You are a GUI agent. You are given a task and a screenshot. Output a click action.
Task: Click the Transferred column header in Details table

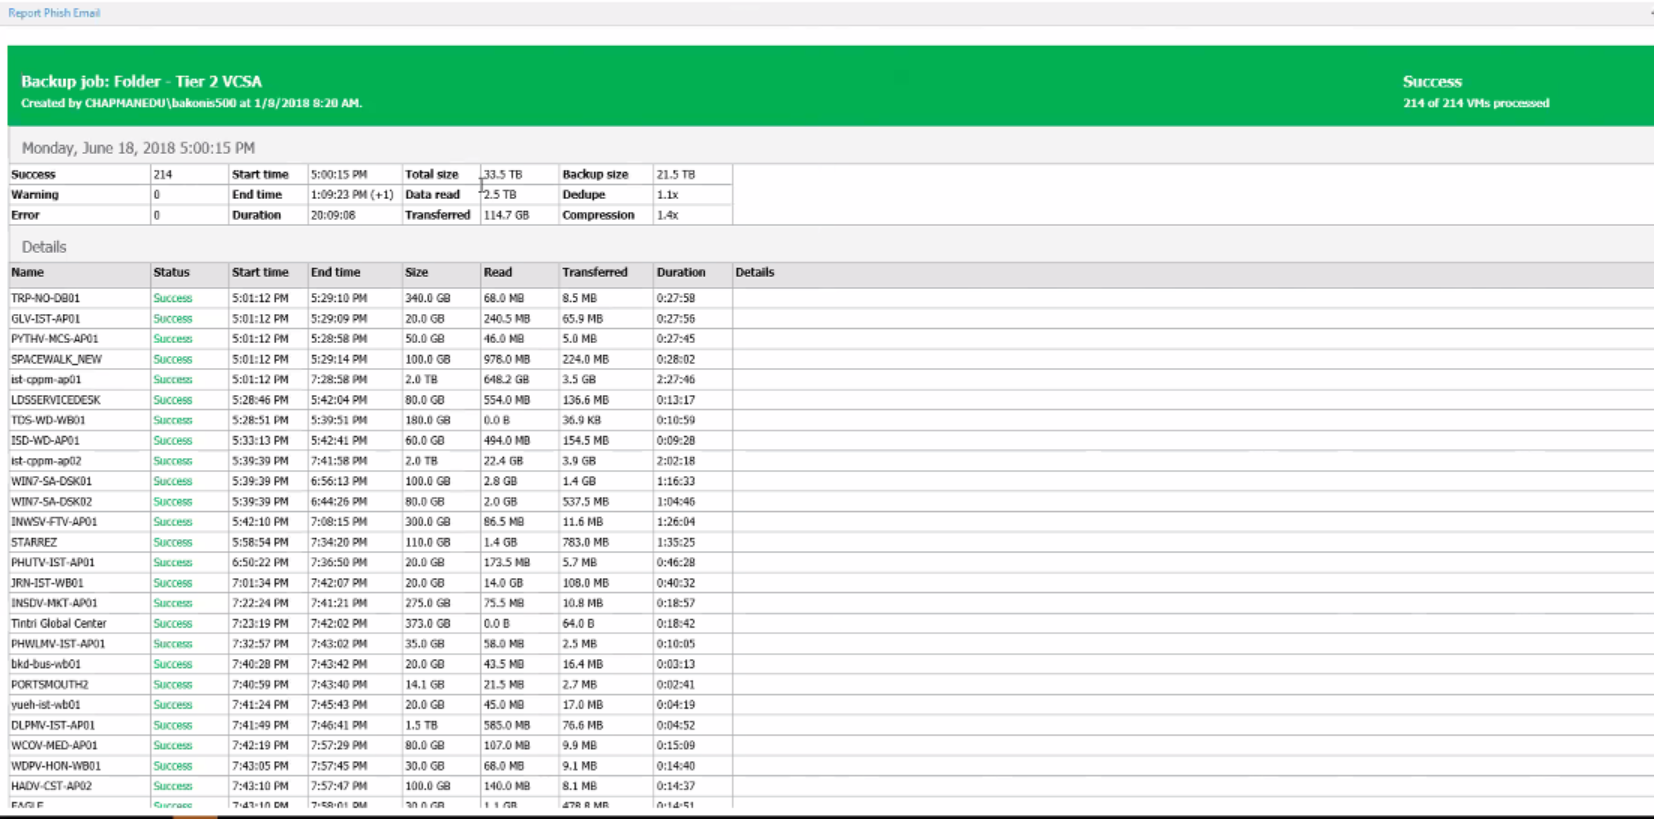[x=594, y=272]
